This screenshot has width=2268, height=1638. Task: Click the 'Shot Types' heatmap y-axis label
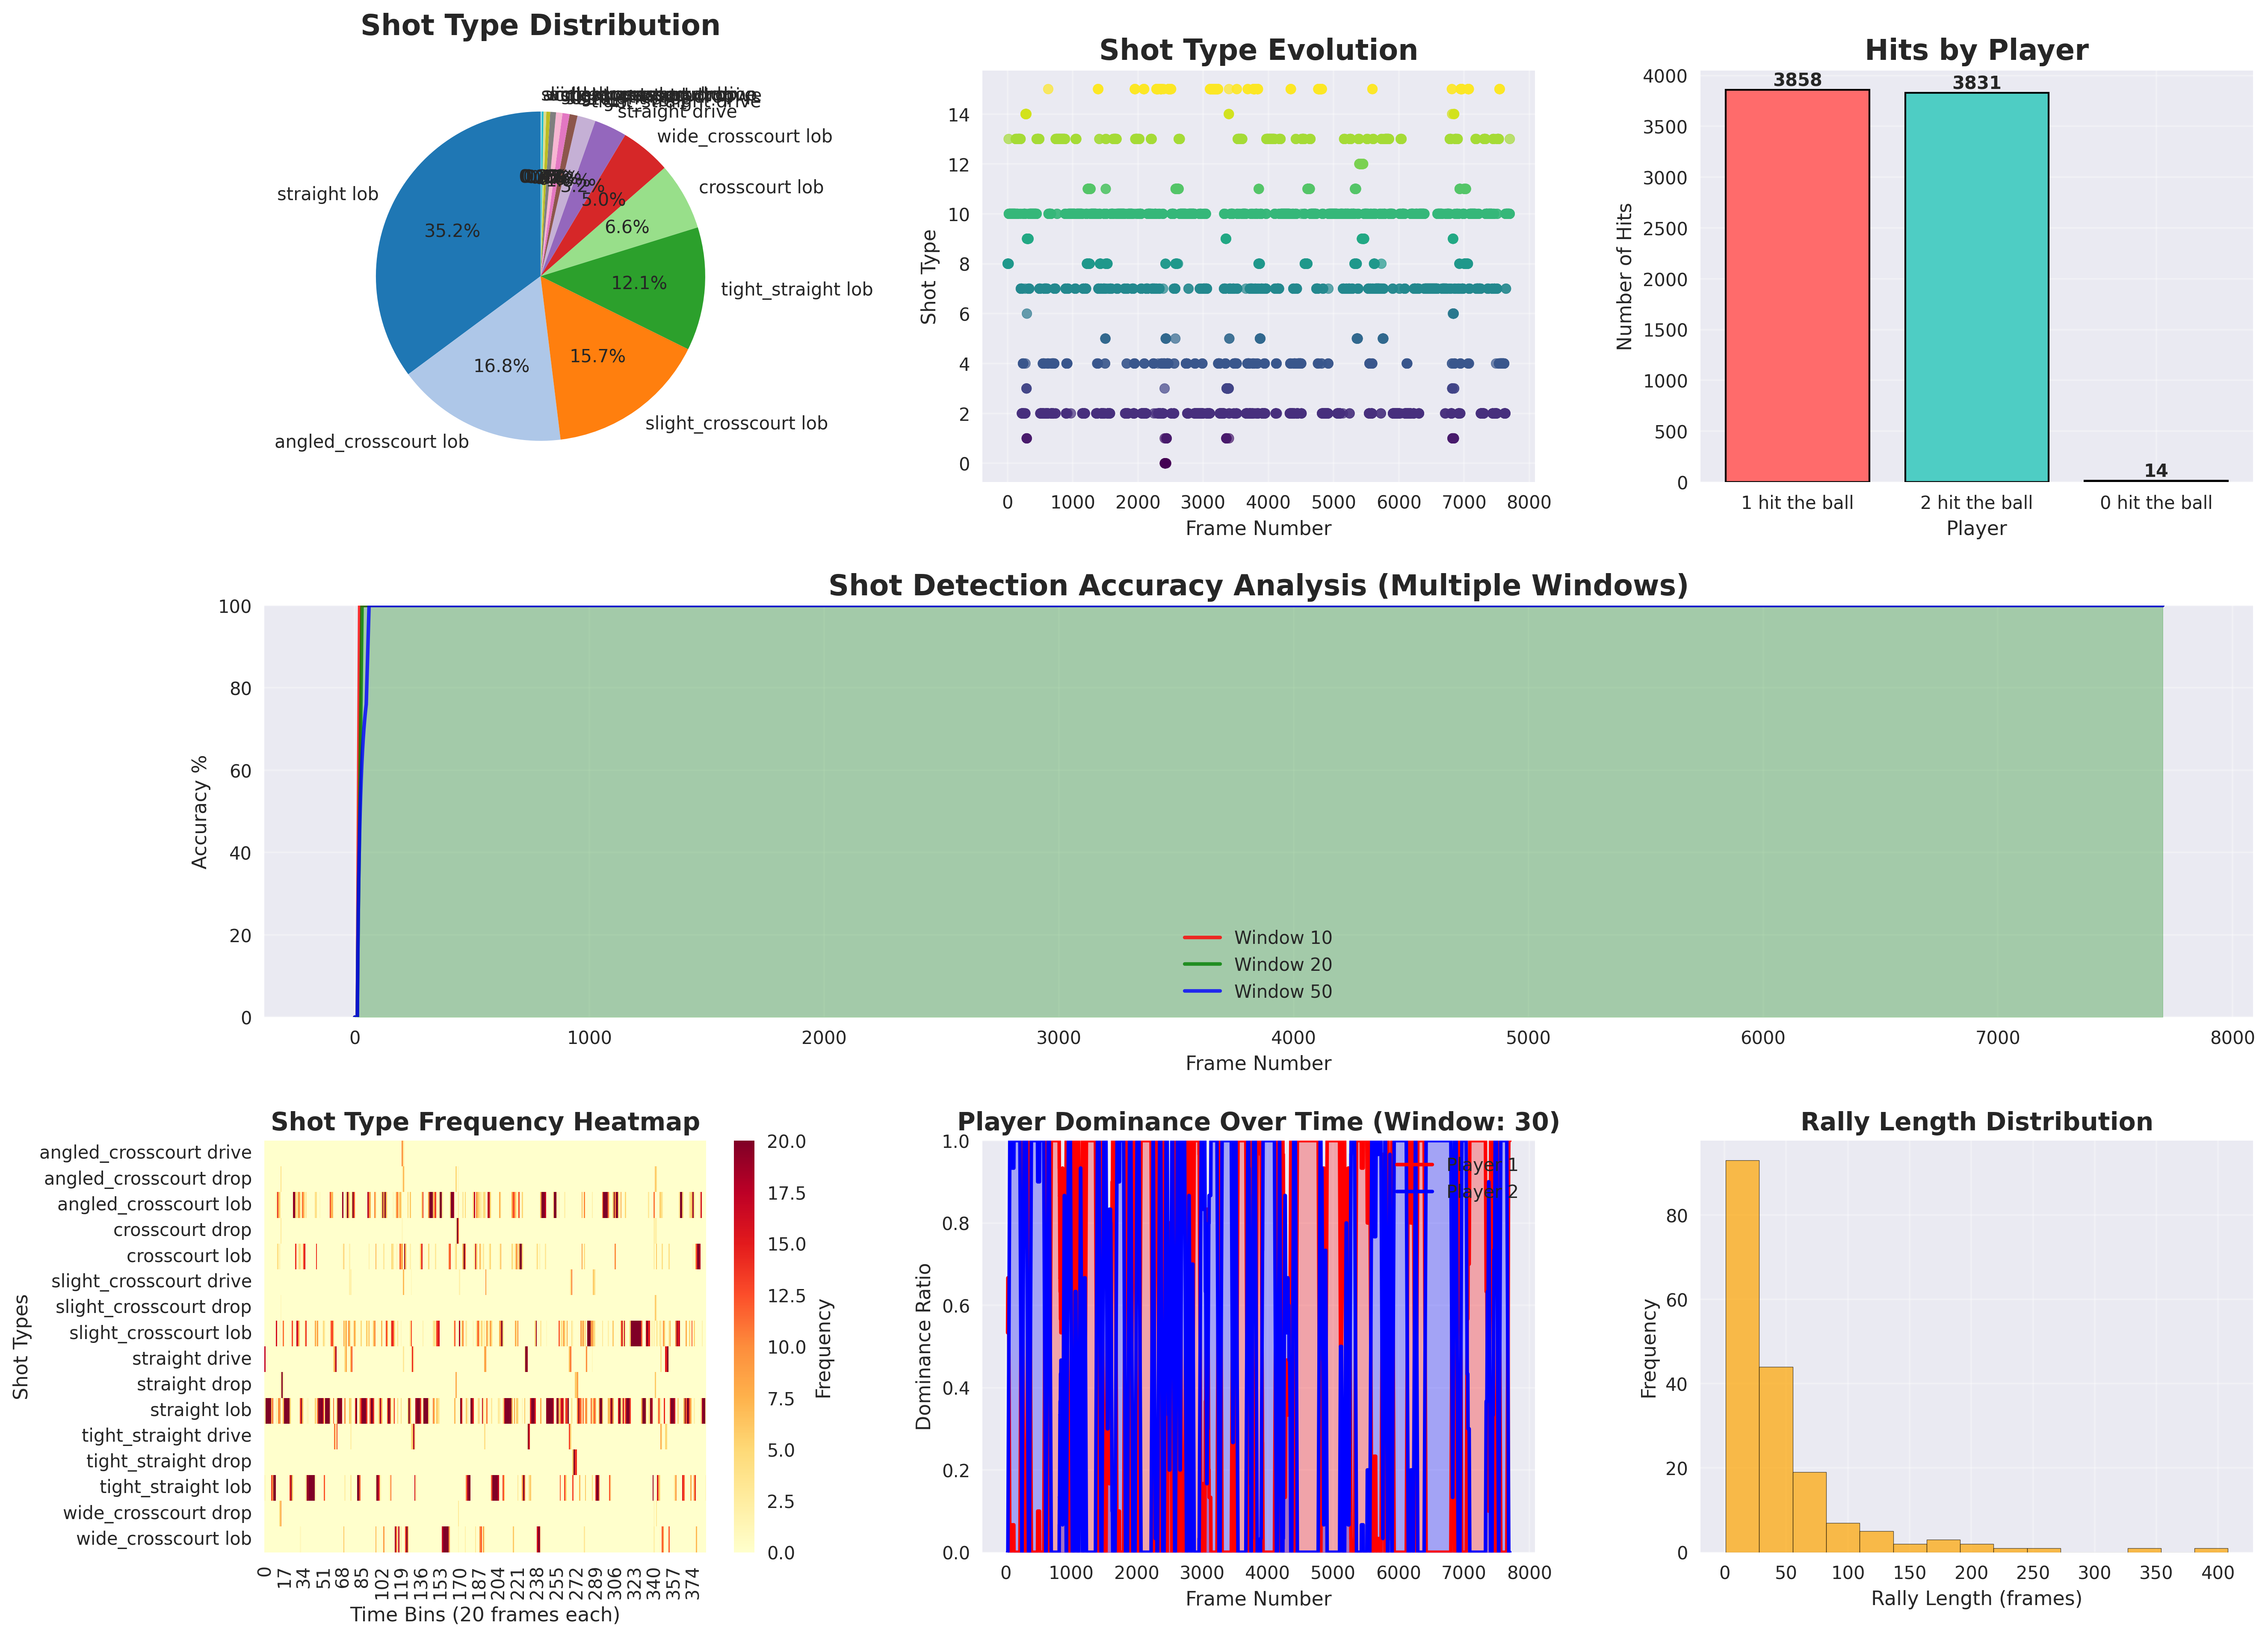point(21,1347)
